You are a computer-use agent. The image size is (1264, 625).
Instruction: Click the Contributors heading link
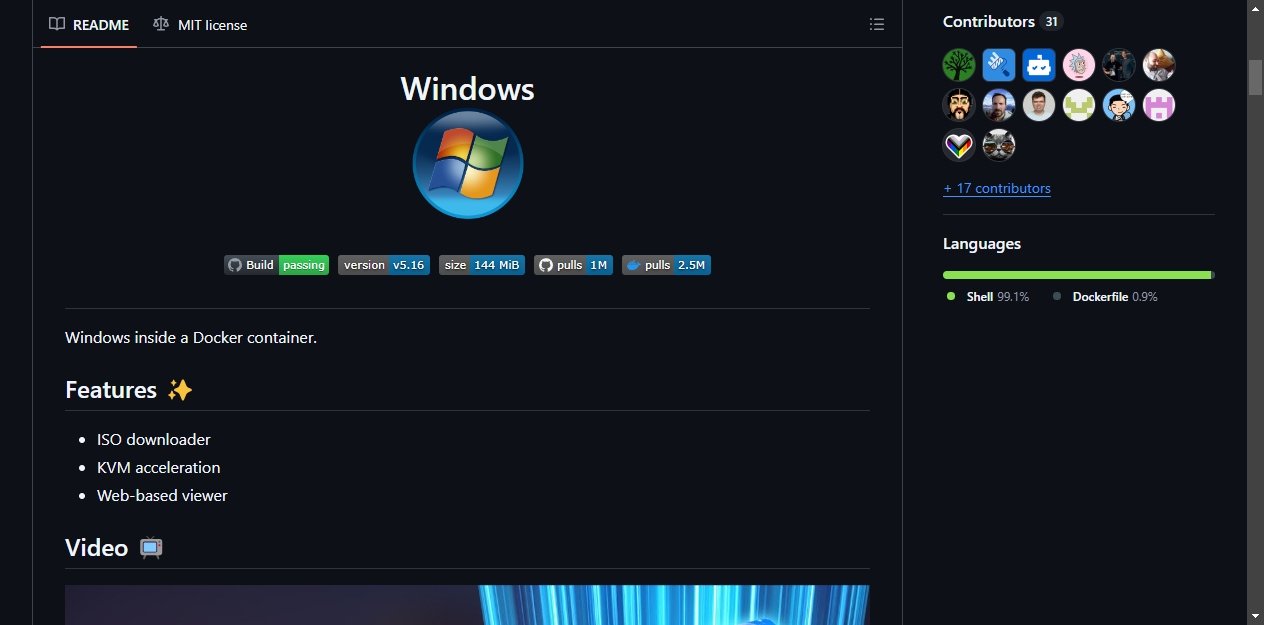(989, 21)
